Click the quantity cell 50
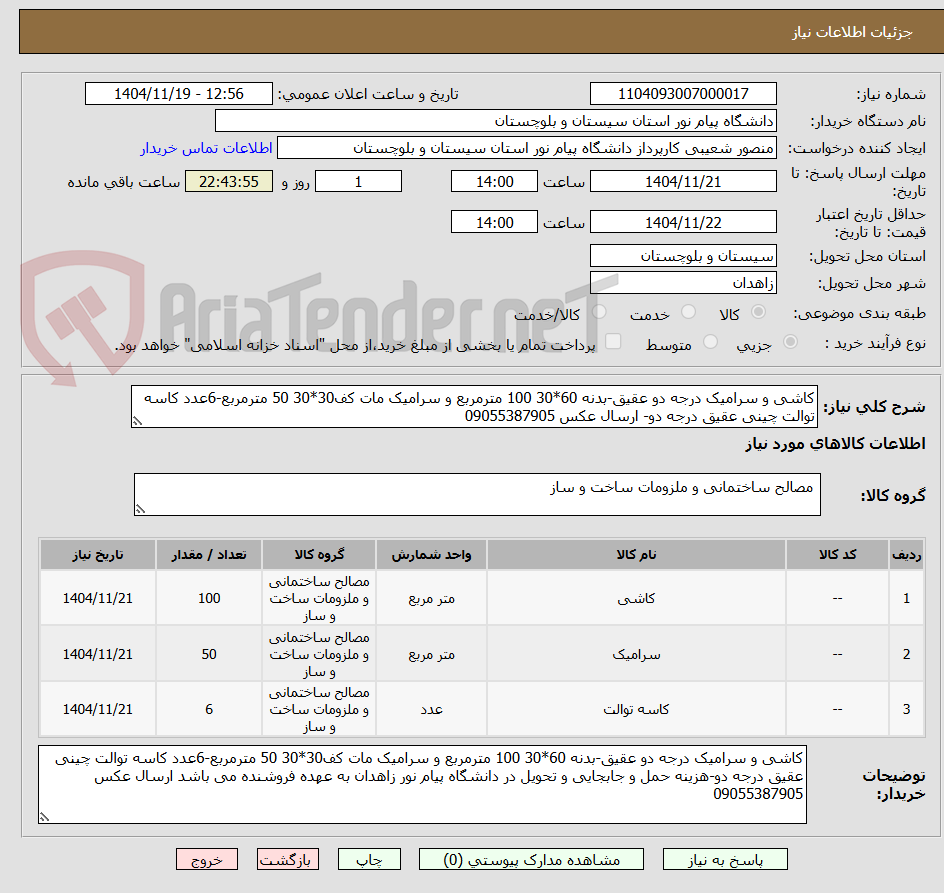Screen dimensions: 944x893 [209, 654]
